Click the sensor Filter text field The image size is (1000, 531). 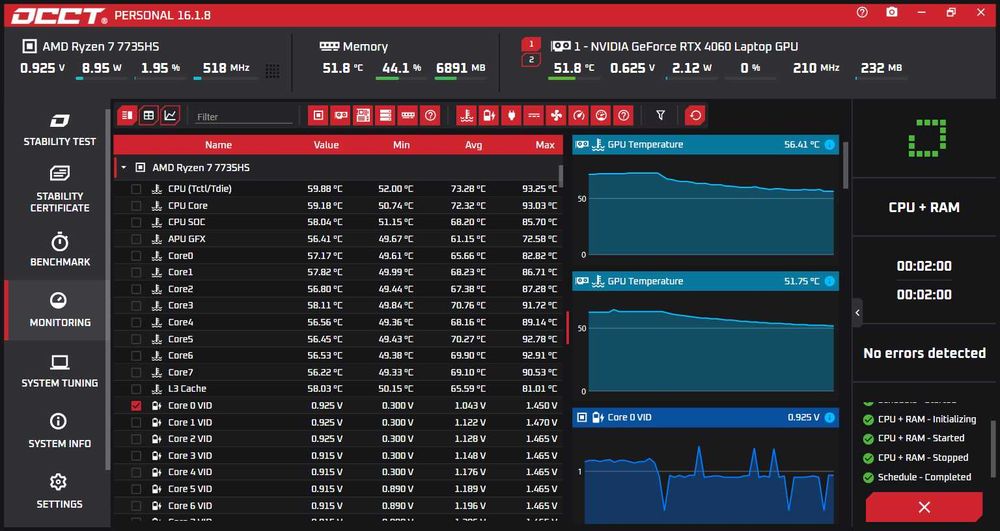click(243, 117)
